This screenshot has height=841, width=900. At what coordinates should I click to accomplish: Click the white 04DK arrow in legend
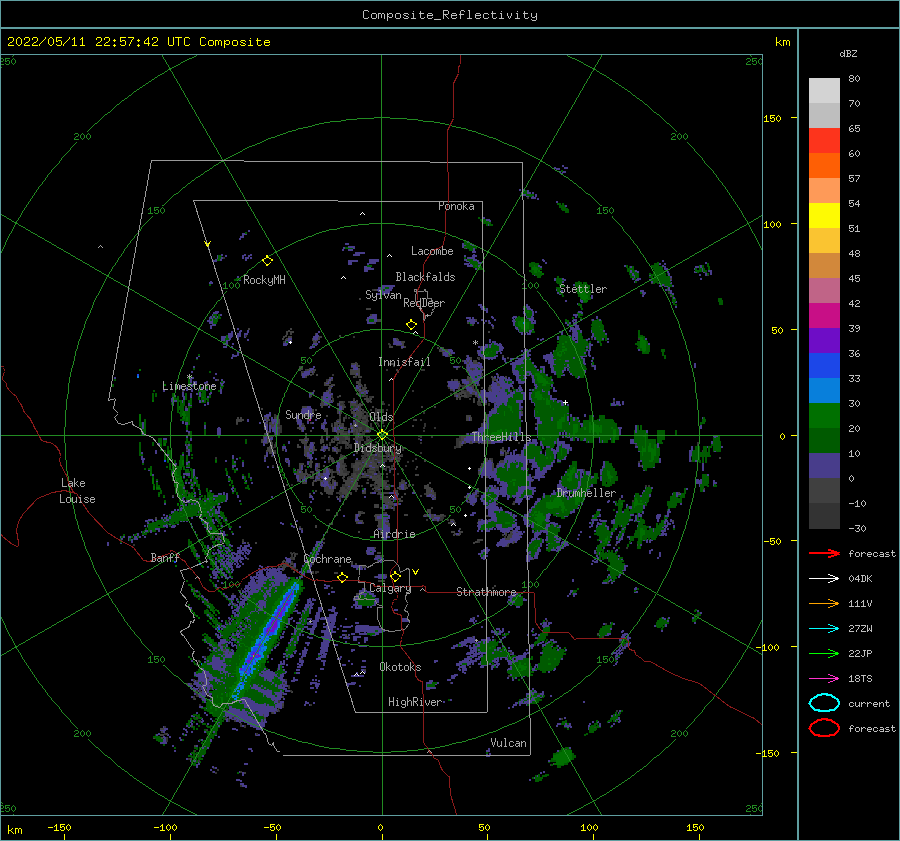[x=824, y=579]
